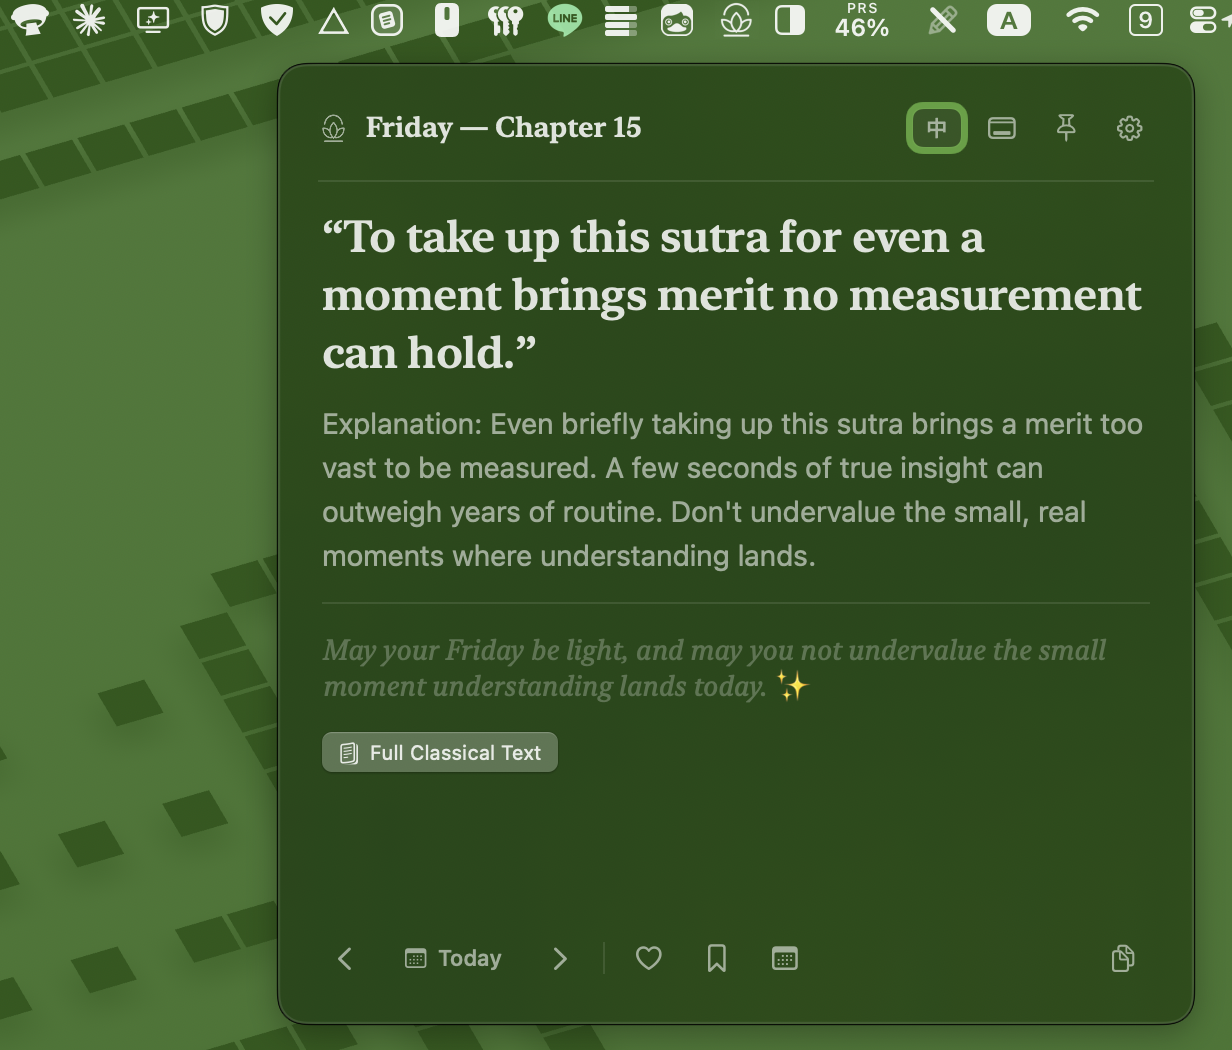This screenshot has width=1232, height=1050.
Task: Click the stacked lines menu bar icon
Action: click(x=621, y=21)
